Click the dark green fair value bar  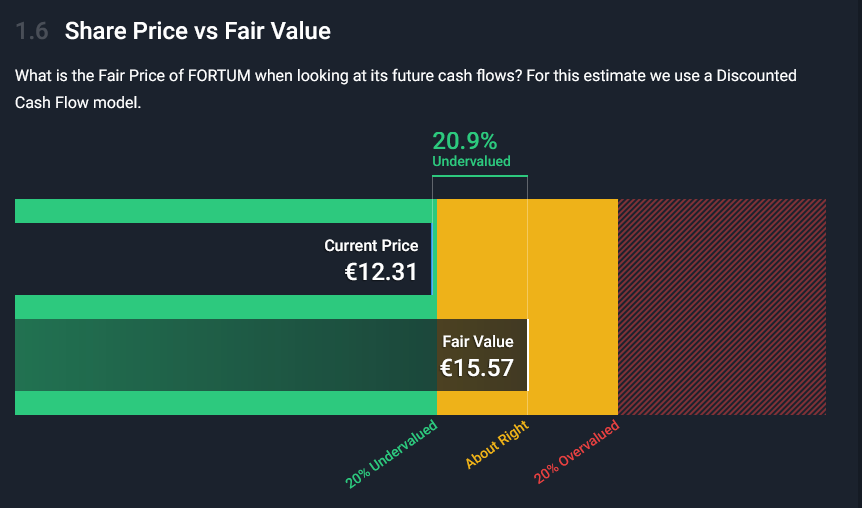click(225, 355)
